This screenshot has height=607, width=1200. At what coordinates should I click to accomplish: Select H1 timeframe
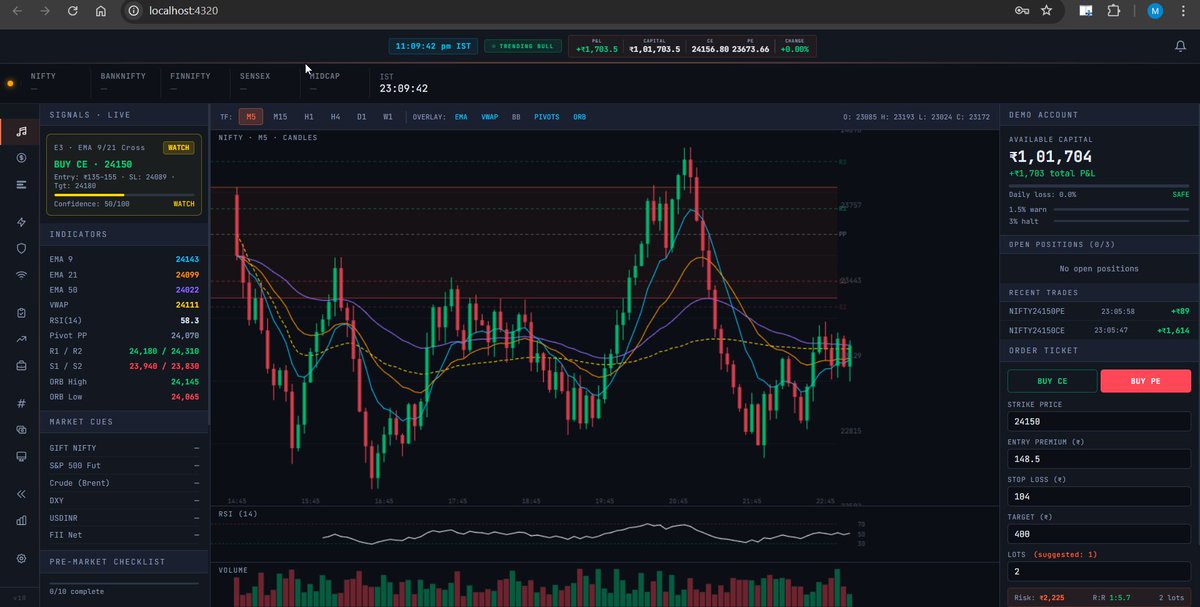click(309, 117)
